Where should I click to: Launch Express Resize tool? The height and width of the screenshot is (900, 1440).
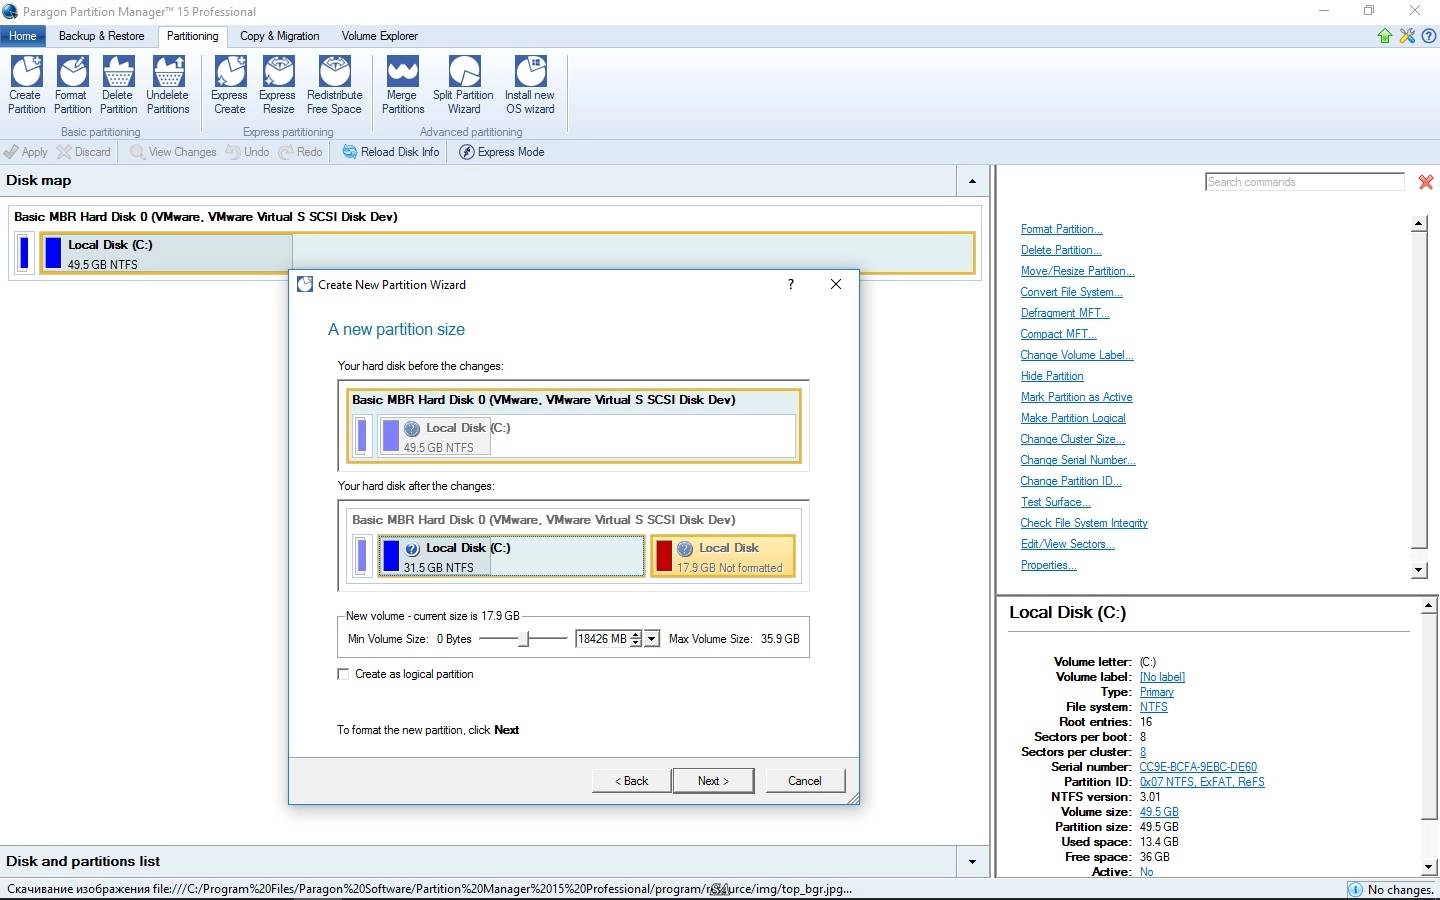coord(277,84)
